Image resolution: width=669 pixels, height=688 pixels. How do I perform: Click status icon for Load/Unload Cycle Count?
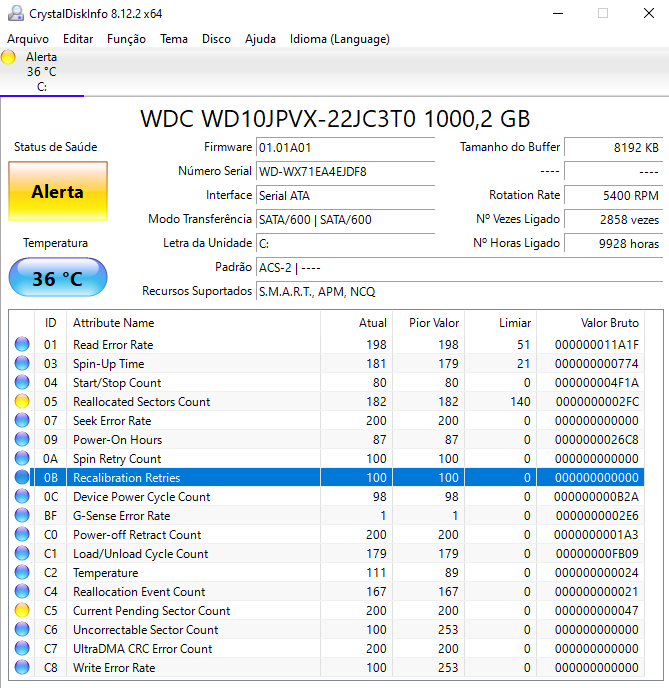22,554
